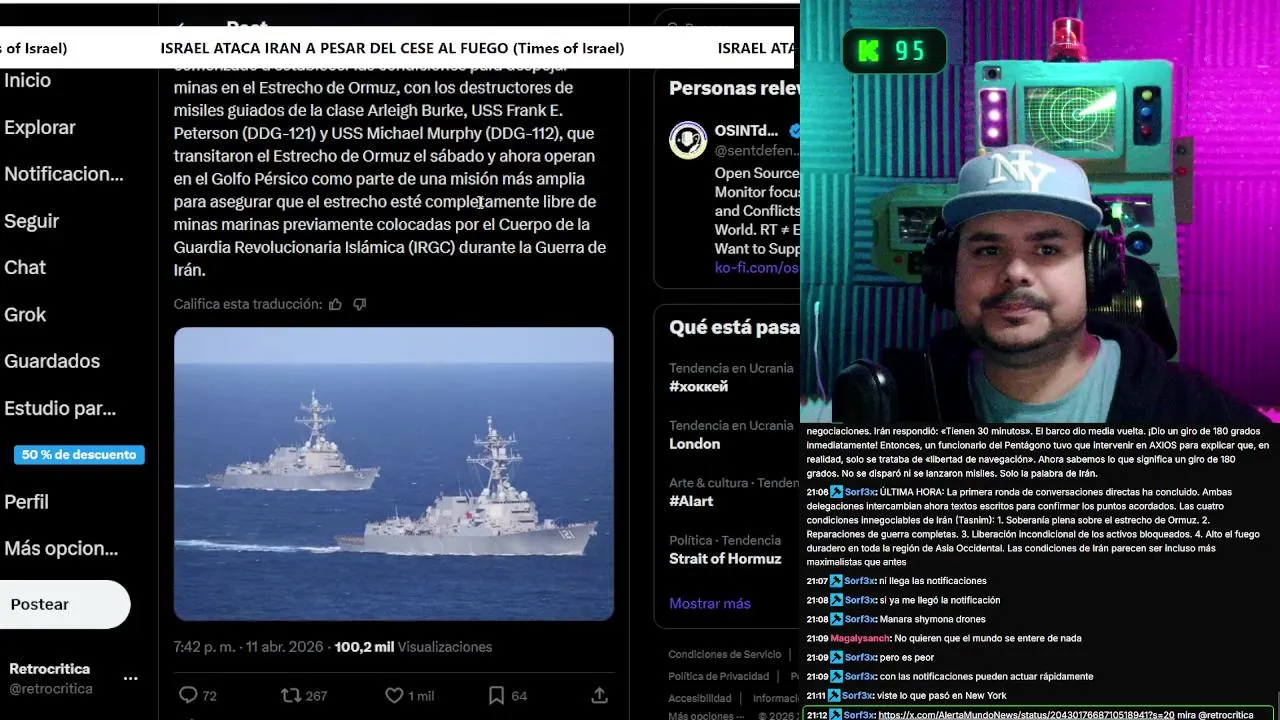Share the post via the share icon
1280x720 pixels.
pyautogui.click(x=599, y=695)
